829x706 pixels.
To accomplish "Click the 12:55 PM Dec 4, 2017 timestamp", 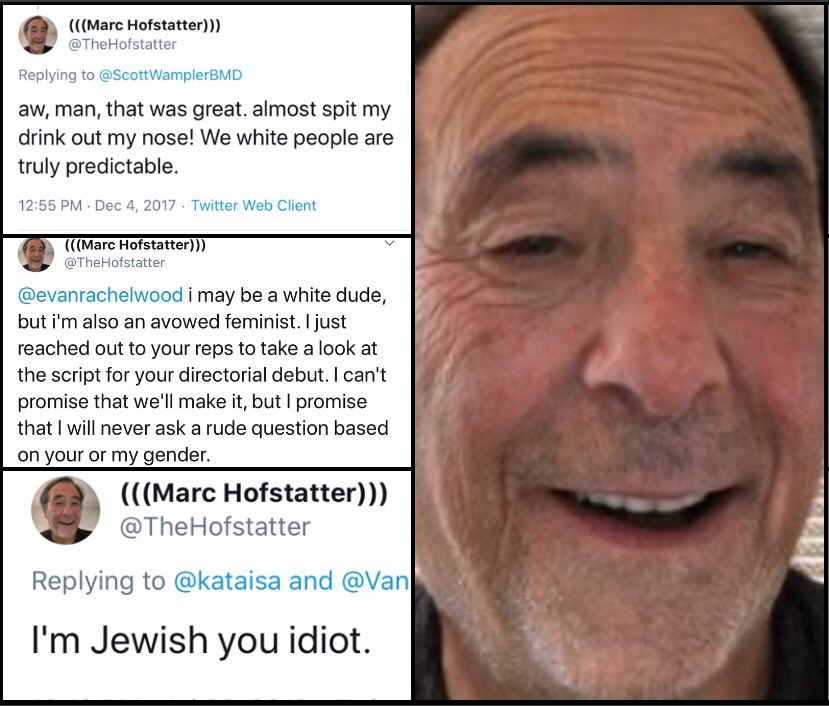I will 97,205.
